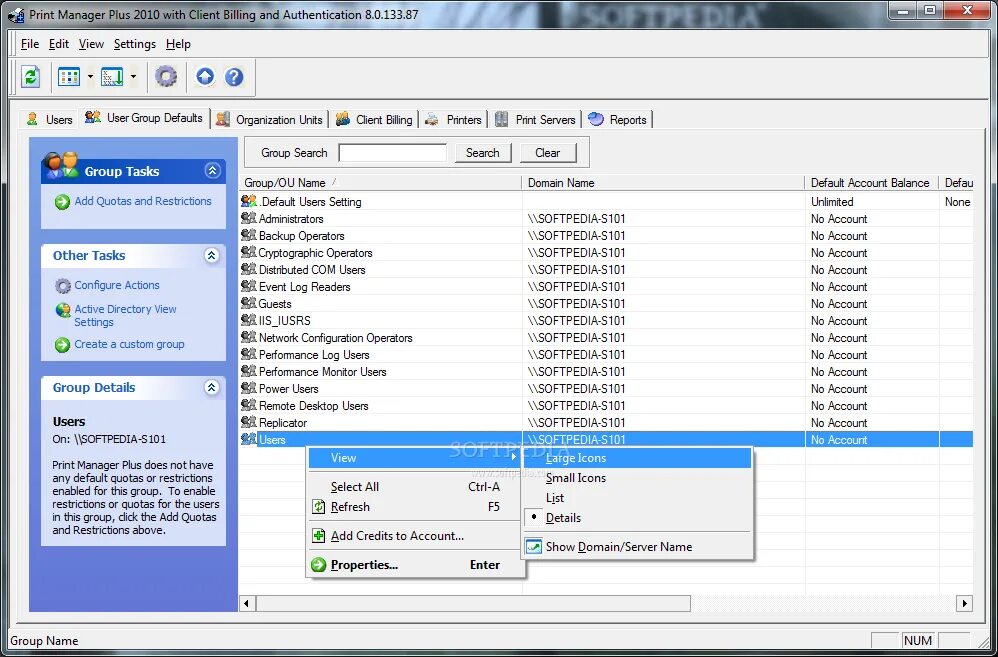This screenshot has height=657, width=998.
Task: Select the Performance Monitor Users row
Action: 606,372
